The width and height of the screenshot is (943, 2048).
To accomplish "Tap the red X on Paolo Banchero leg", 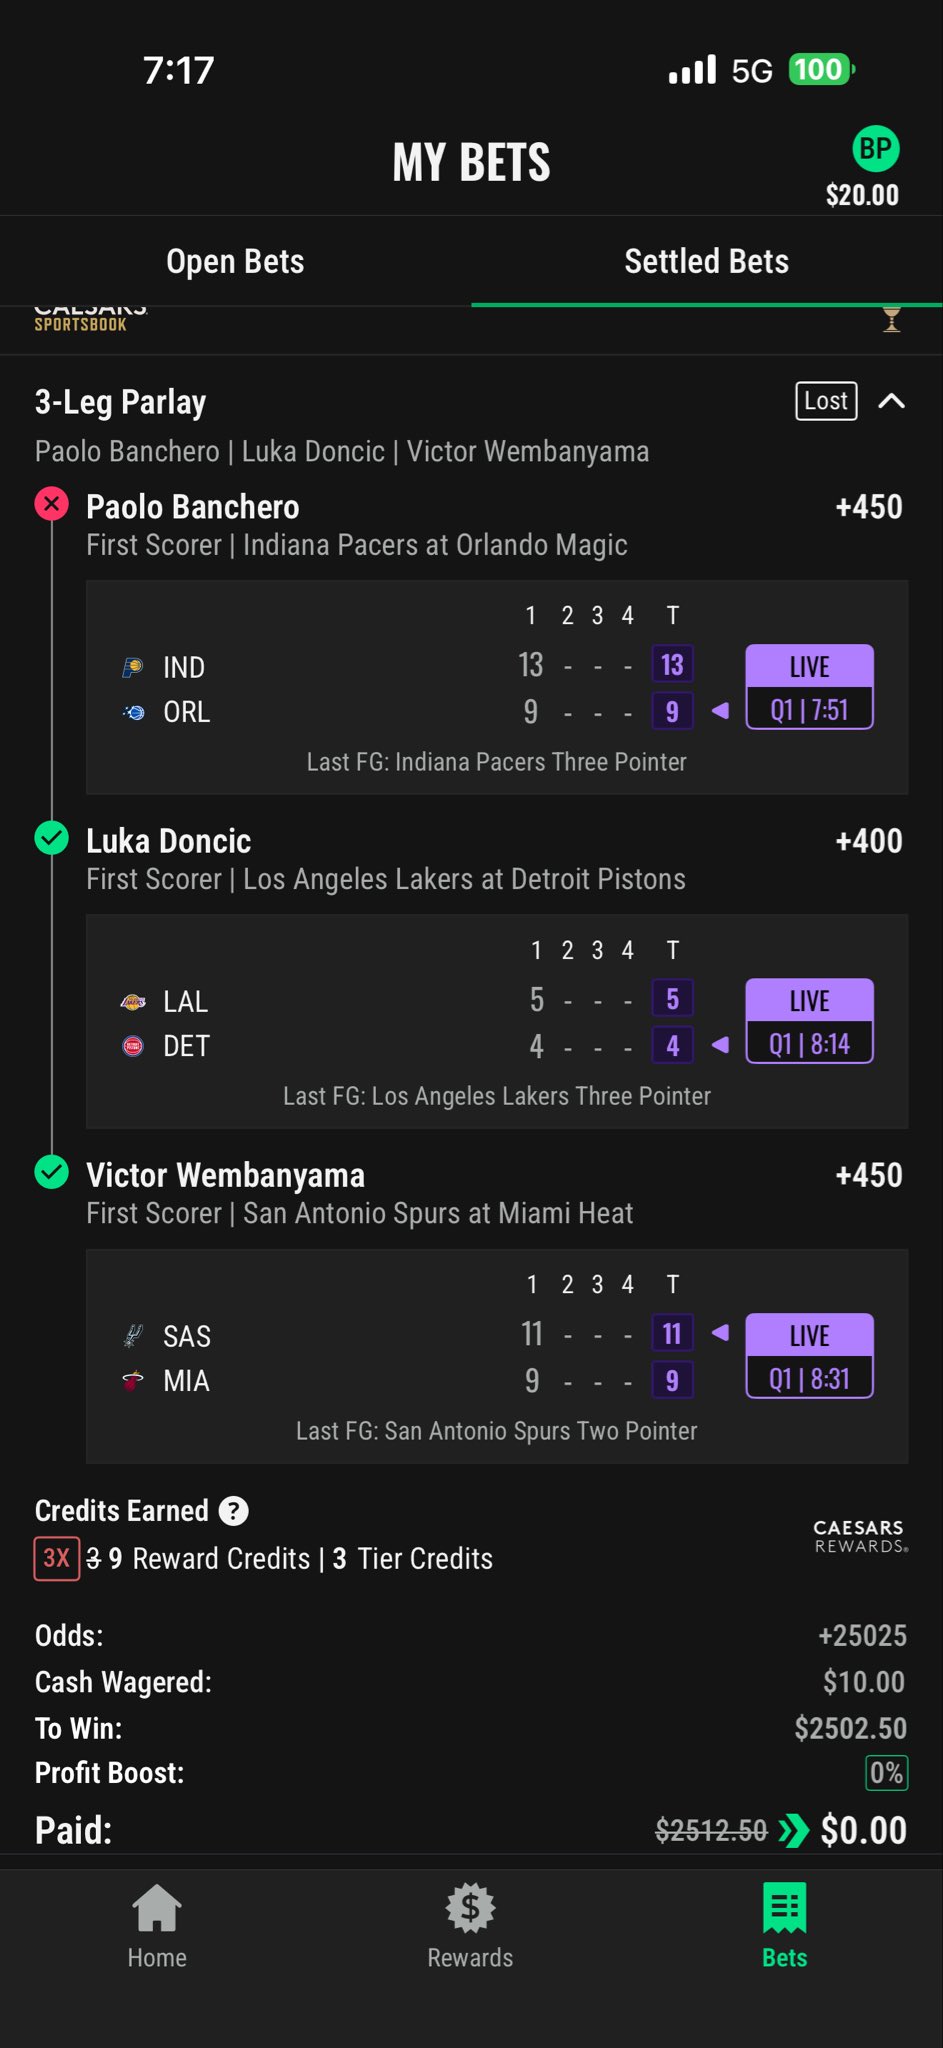I will pos(52,504).
